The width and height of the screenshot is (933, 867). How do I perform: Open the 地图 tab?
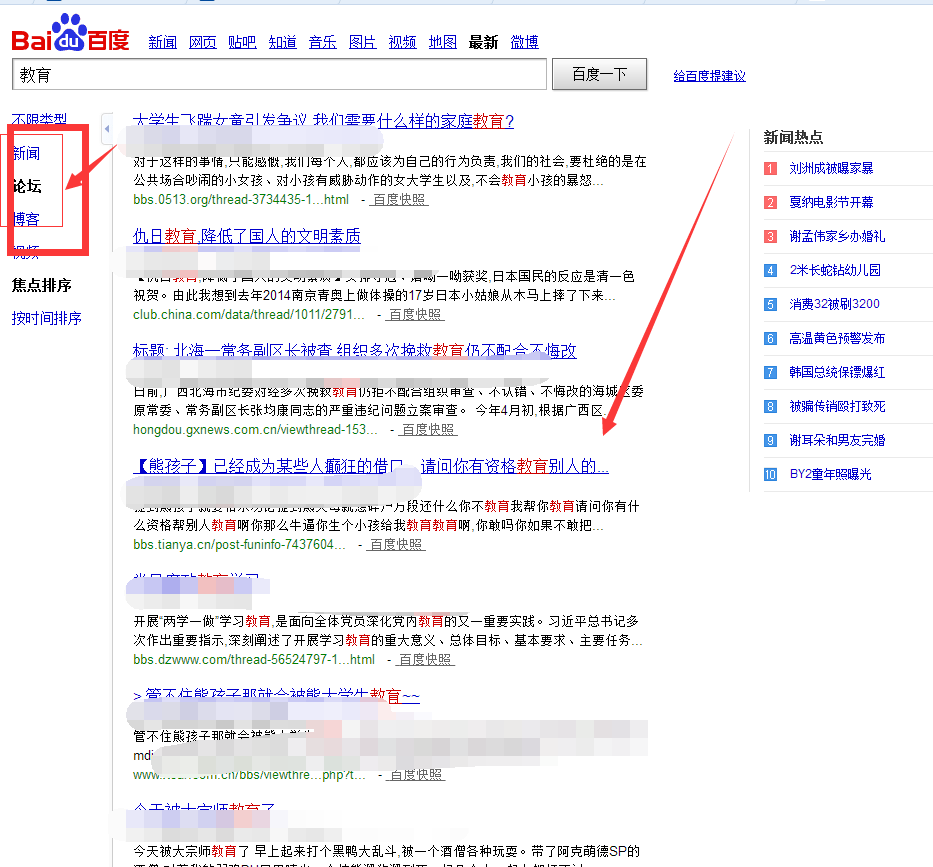[443, 42]
